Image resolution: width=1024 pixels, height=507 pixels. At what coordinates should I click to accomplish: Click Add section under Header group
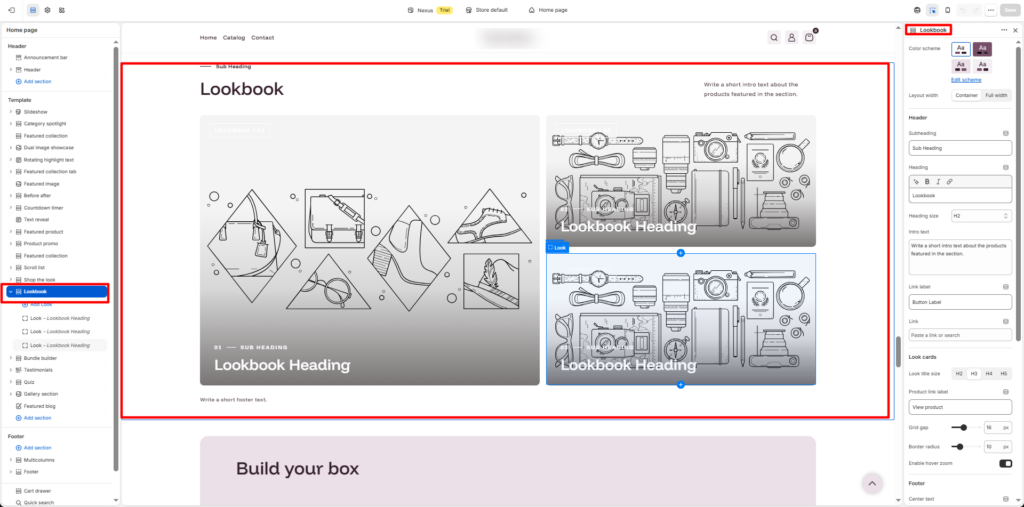tap(37, 82)
